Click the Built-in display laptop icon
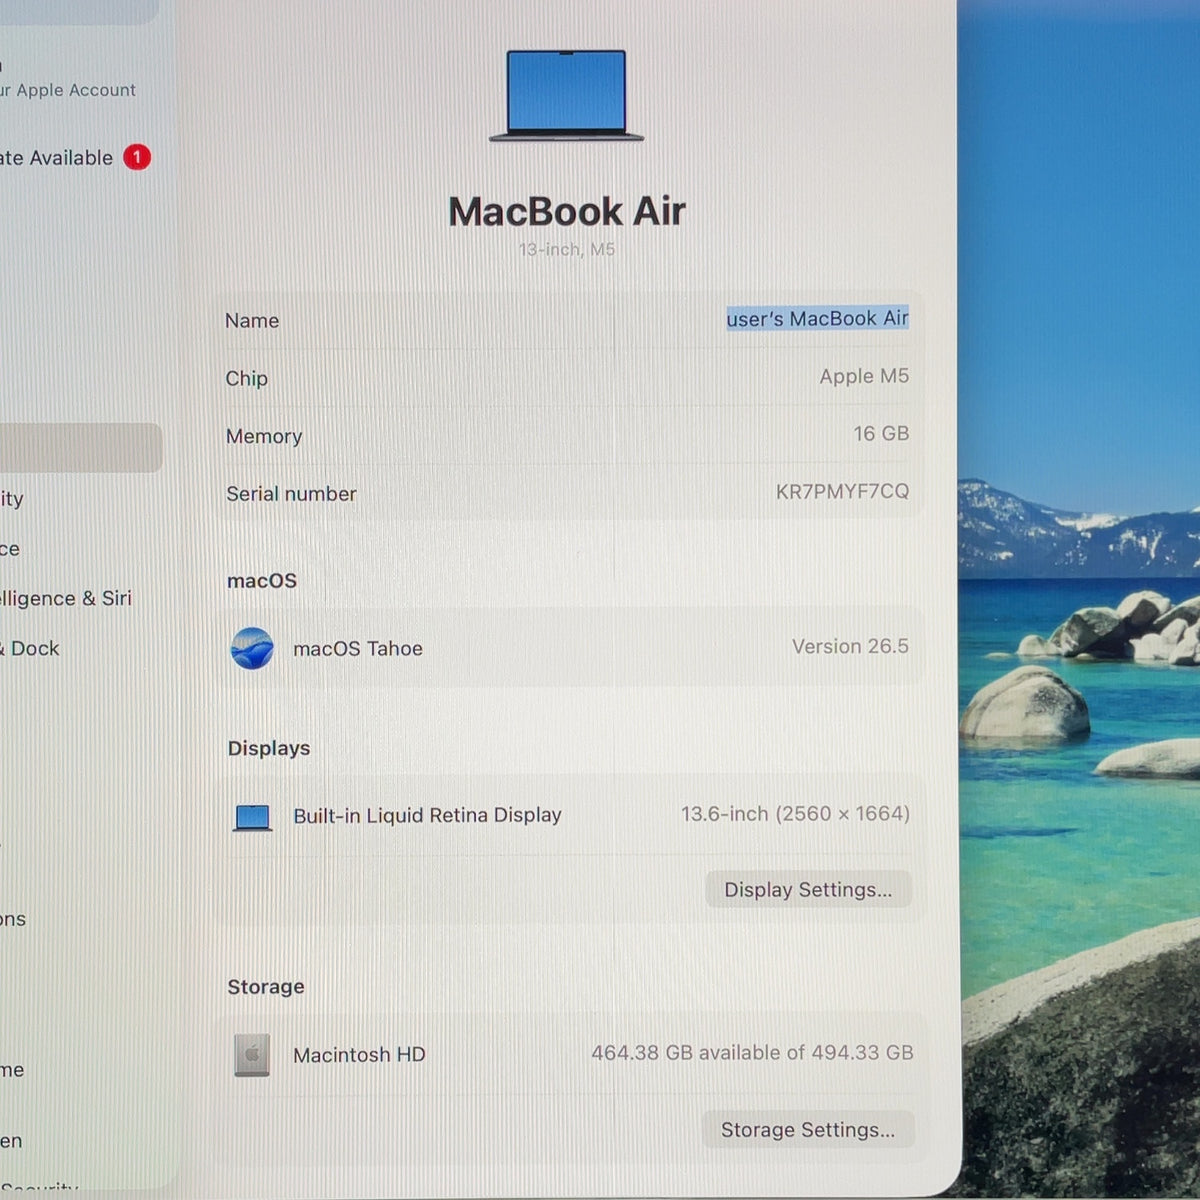 pos(252,818)
